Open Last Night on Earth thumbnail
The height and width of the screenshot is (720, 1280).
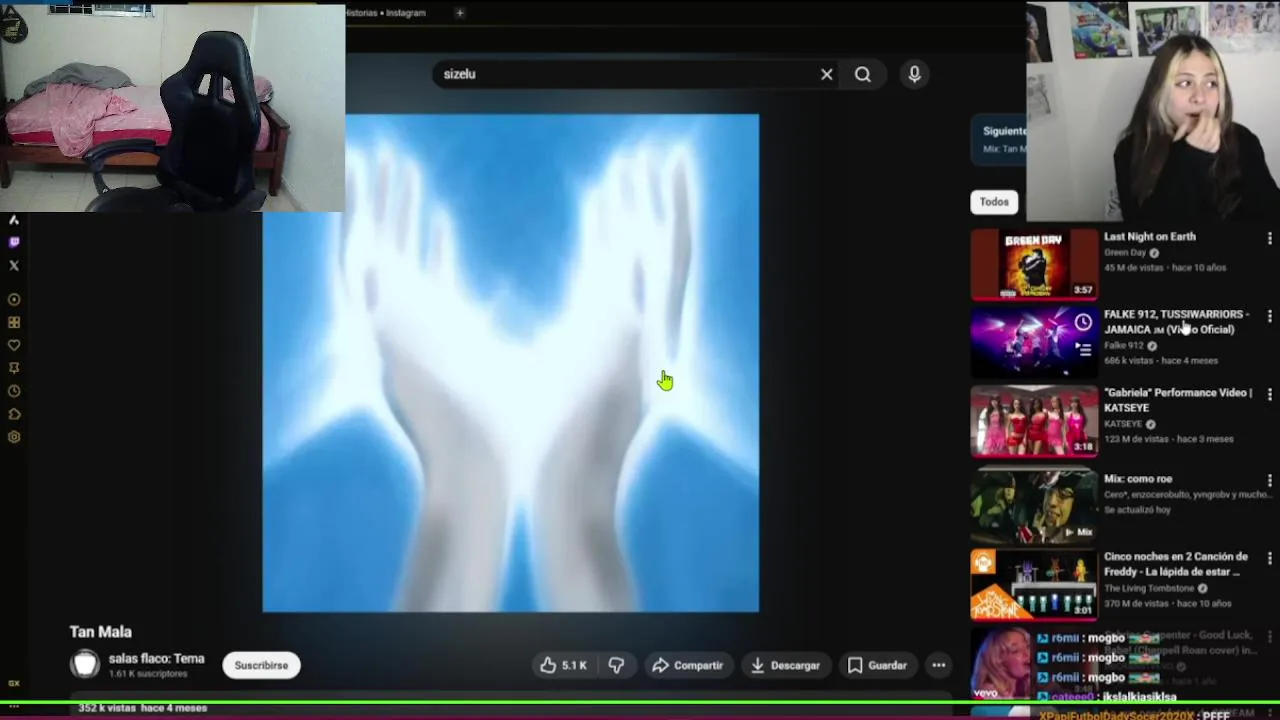pyautogui.click(x=1034, y=264)
